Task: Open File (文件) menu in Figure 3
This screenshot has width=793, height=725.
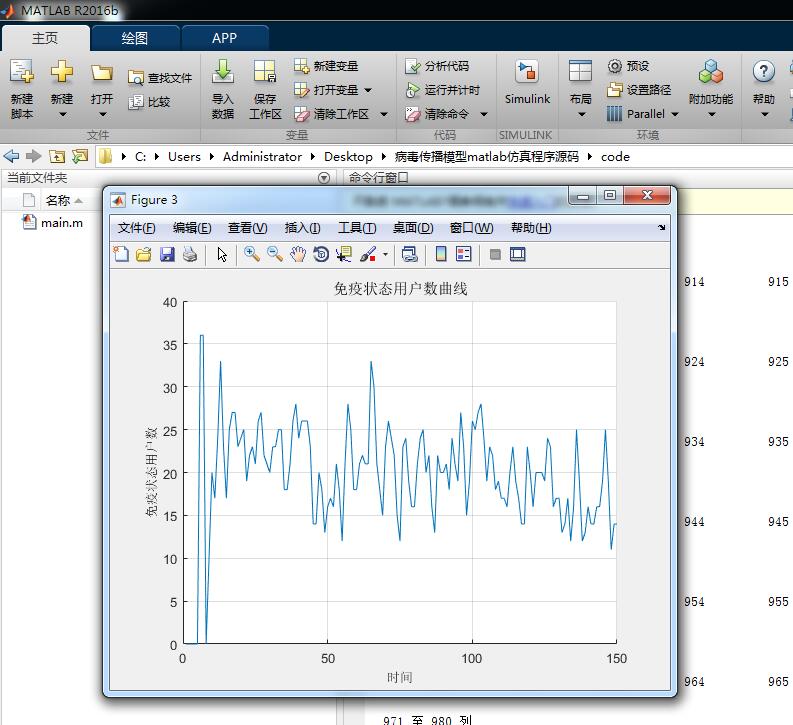Action: [136, 228]
